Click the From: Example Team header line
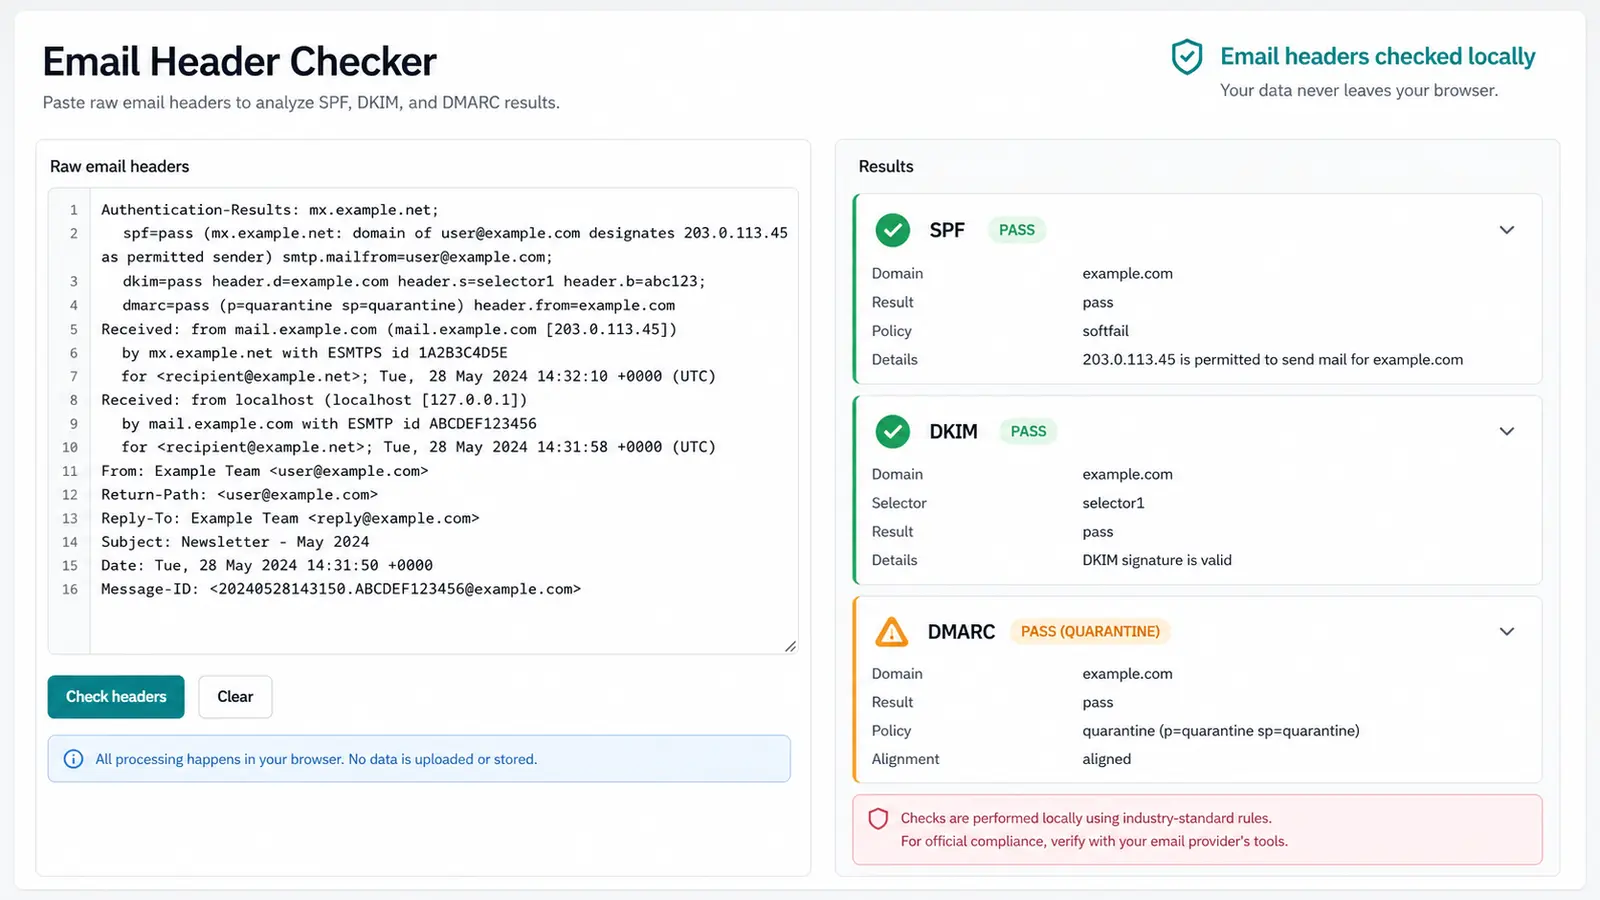 264,471
